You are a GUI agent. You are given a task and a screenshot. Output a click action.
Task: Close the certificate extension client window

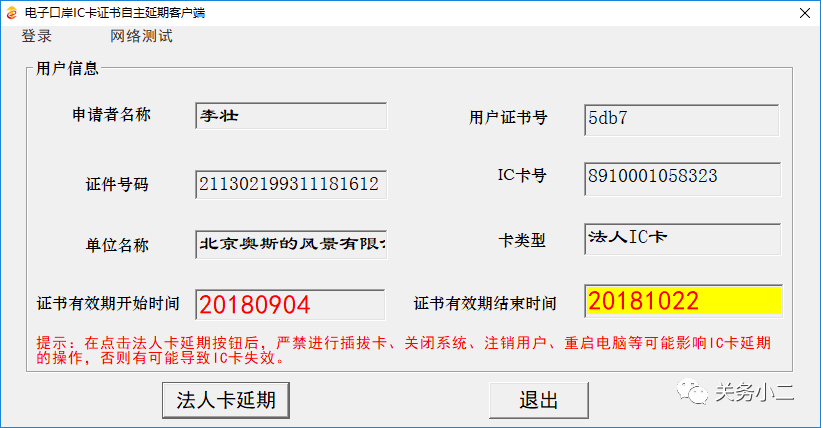click(805, 13)
